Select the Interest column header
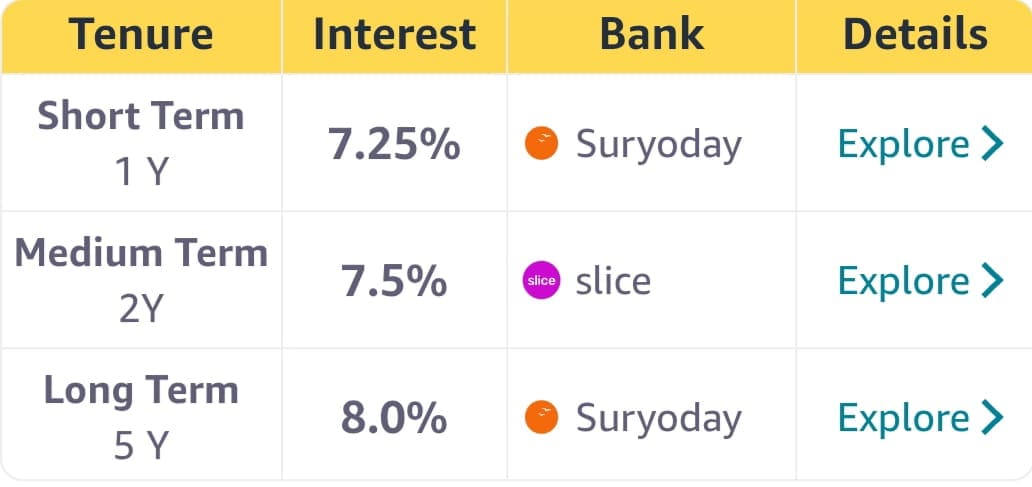The image size is (1032, 487). (394, 35)
